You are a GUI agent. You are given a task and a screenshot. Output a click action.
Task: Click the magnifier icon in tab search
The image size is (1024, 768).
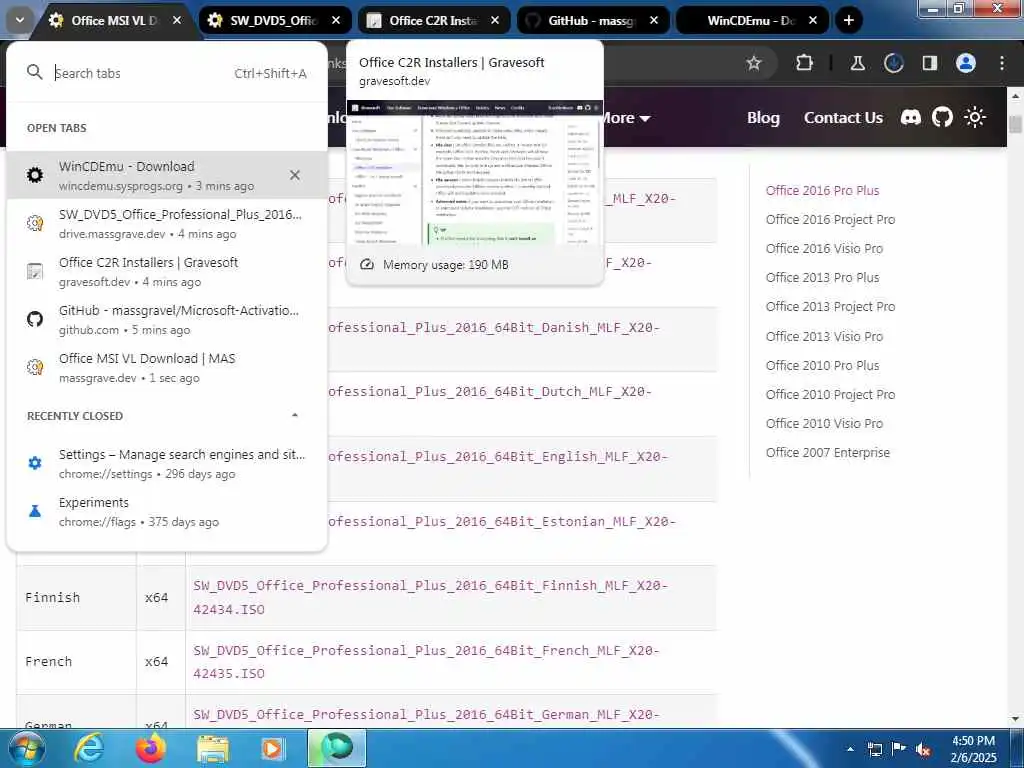click(35, 72)
